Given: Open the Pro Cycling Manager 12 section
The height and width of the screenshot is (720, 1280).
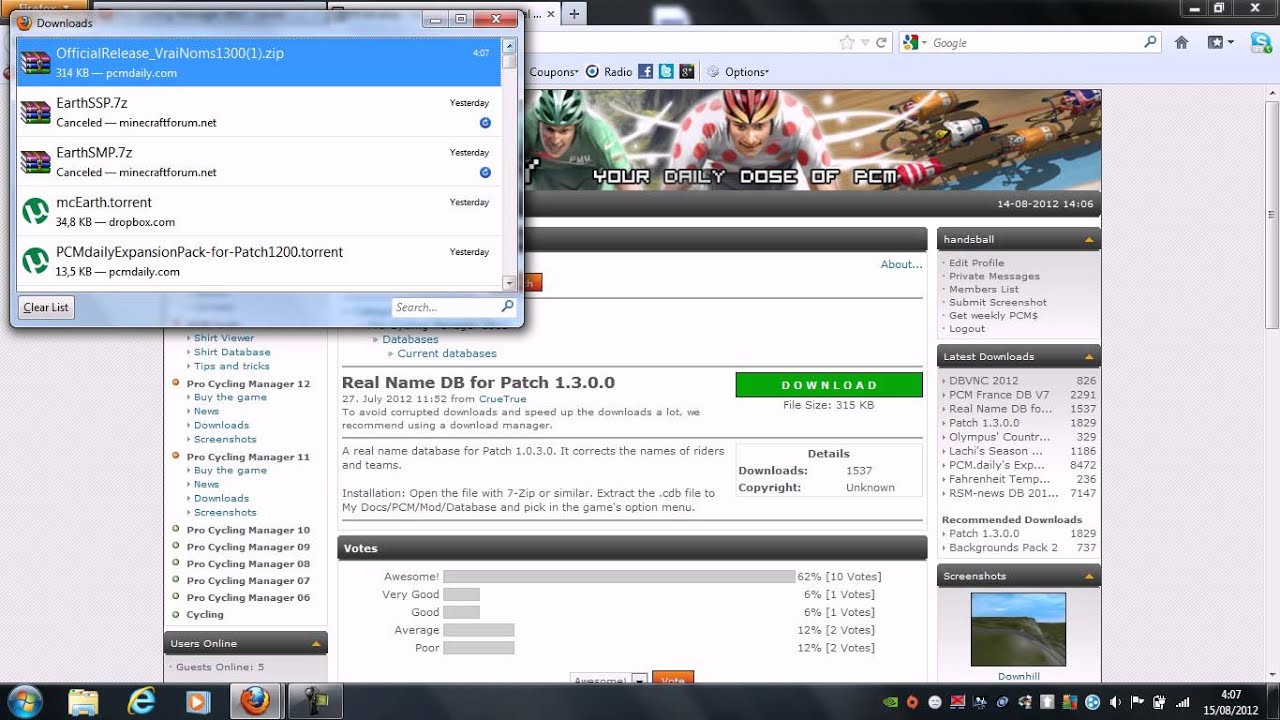Looking at the screenshot, I should coord(248,384).
